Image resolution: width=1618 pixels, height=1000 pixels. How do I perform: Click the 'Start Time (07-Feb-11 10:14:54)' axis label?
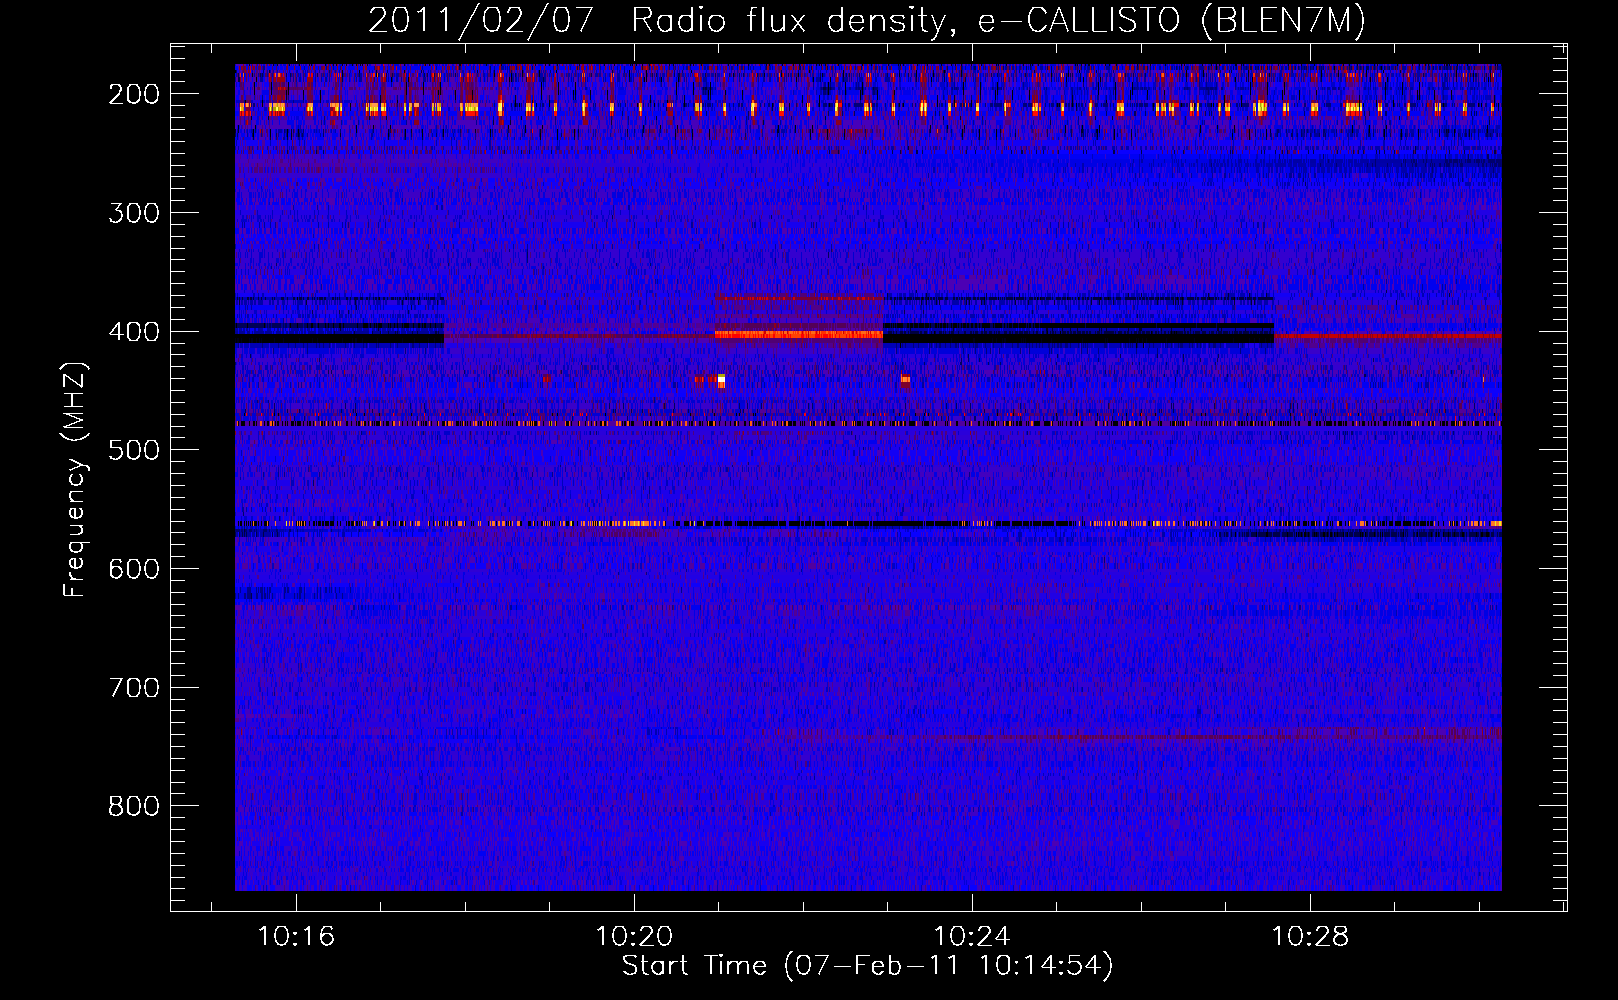click(867, 966)
